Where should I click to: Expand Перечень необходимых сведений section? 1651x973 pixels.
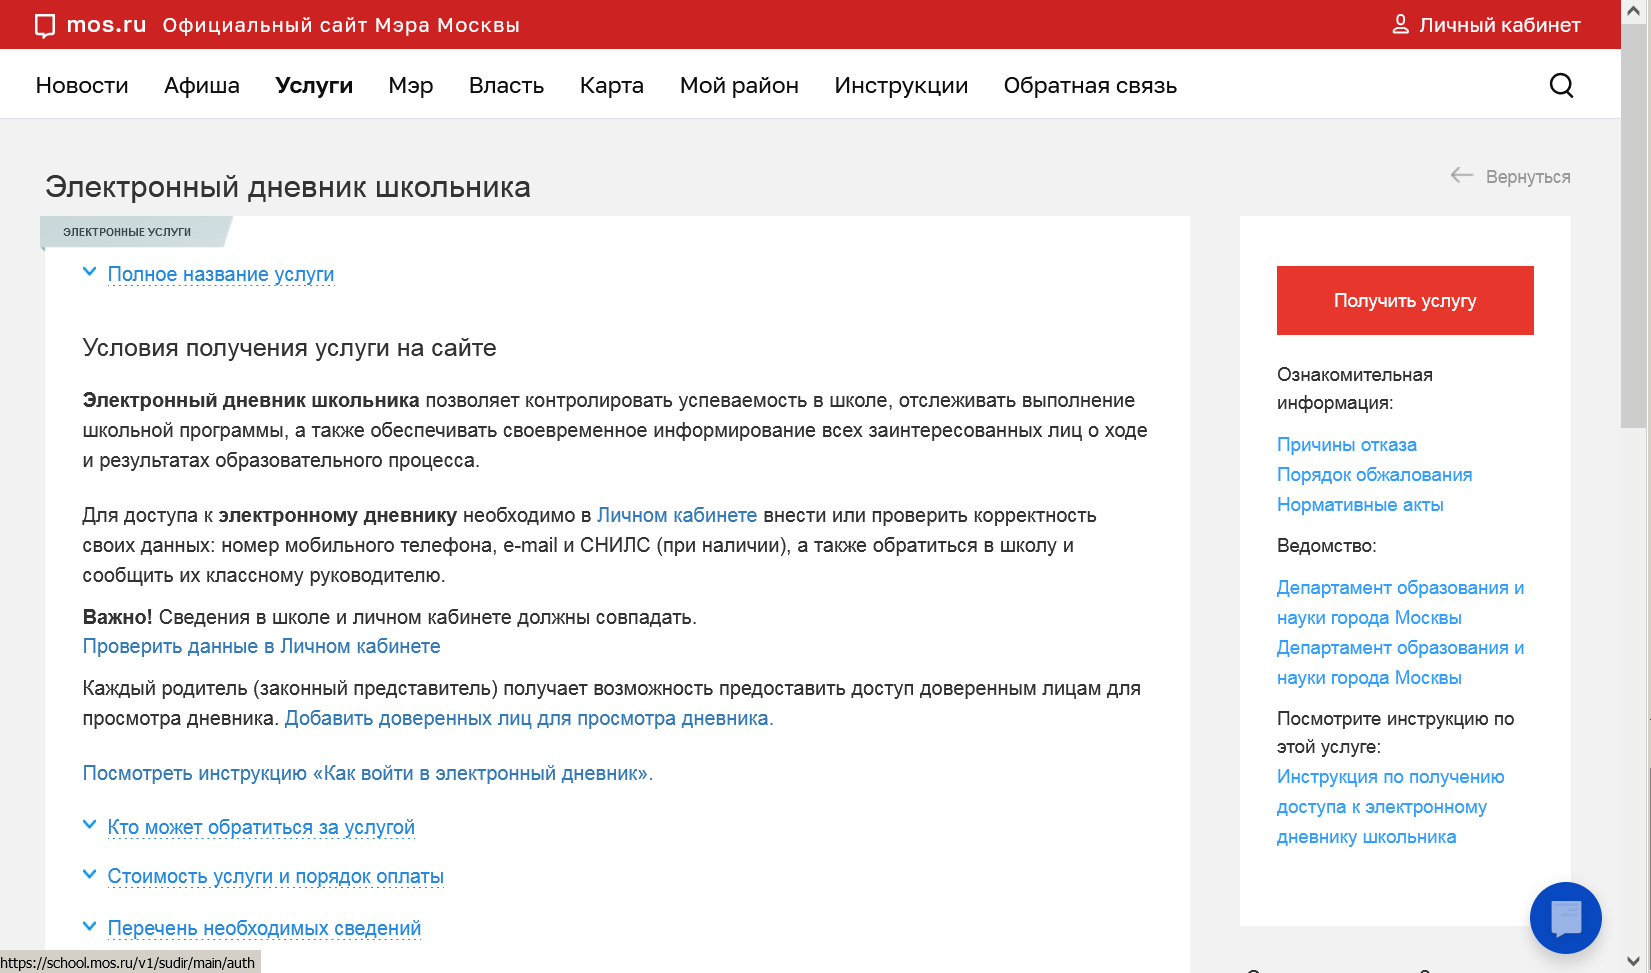click(x=264, y=928)
